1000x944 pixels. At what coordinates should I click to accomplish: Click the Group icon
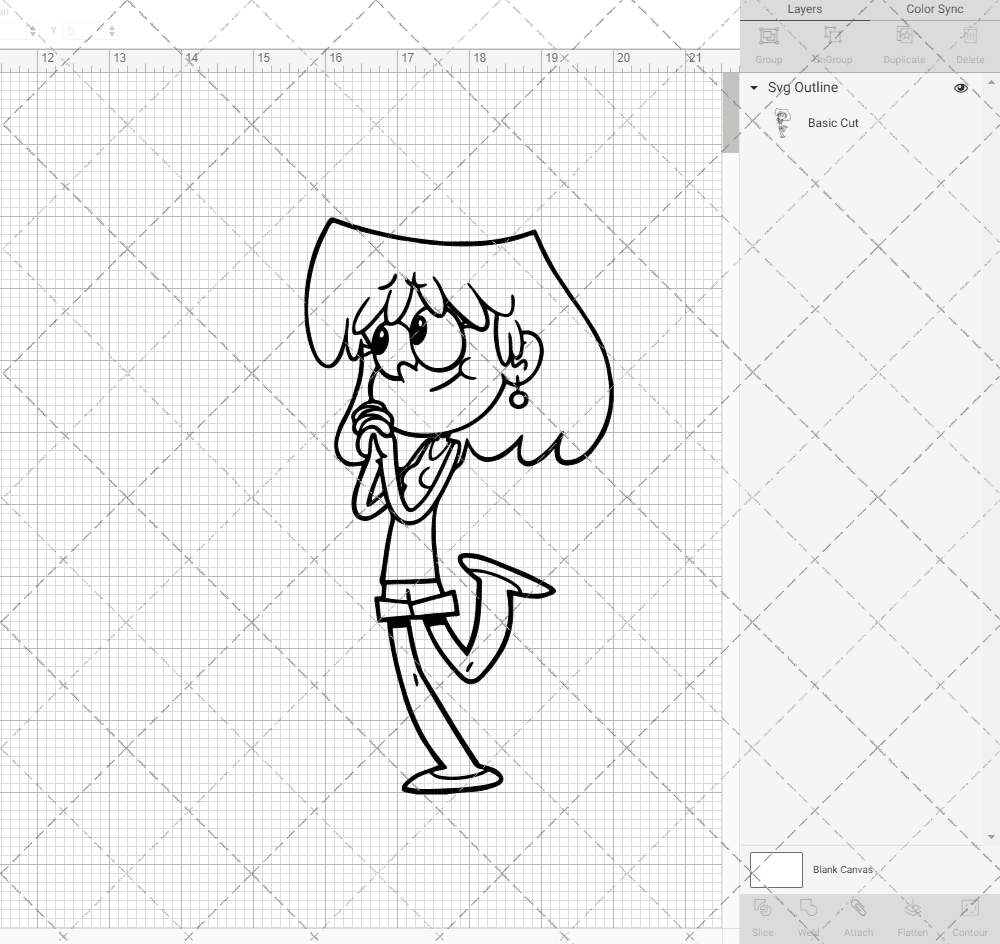click(768, 36)
